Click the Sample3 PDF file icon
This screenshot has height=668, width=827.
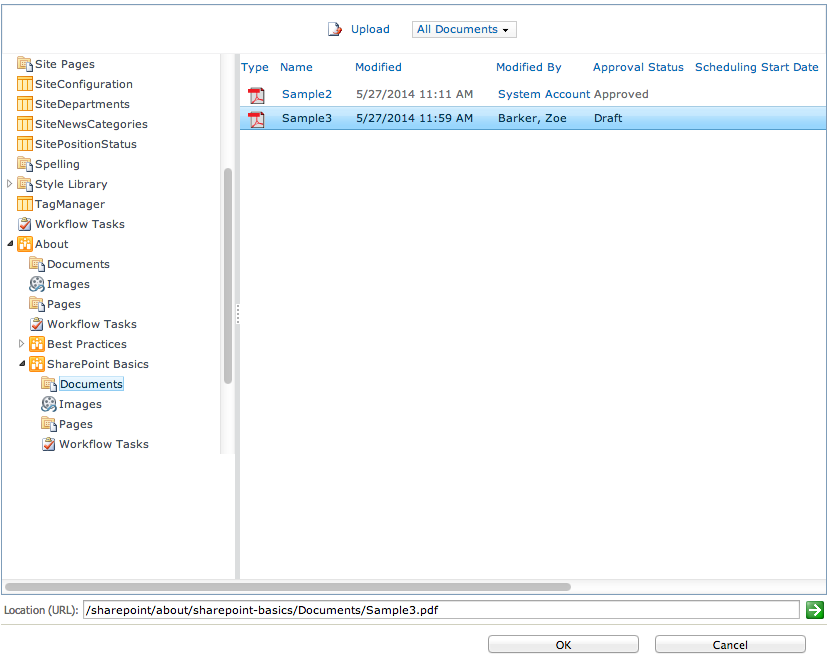(x=257, y=119)
